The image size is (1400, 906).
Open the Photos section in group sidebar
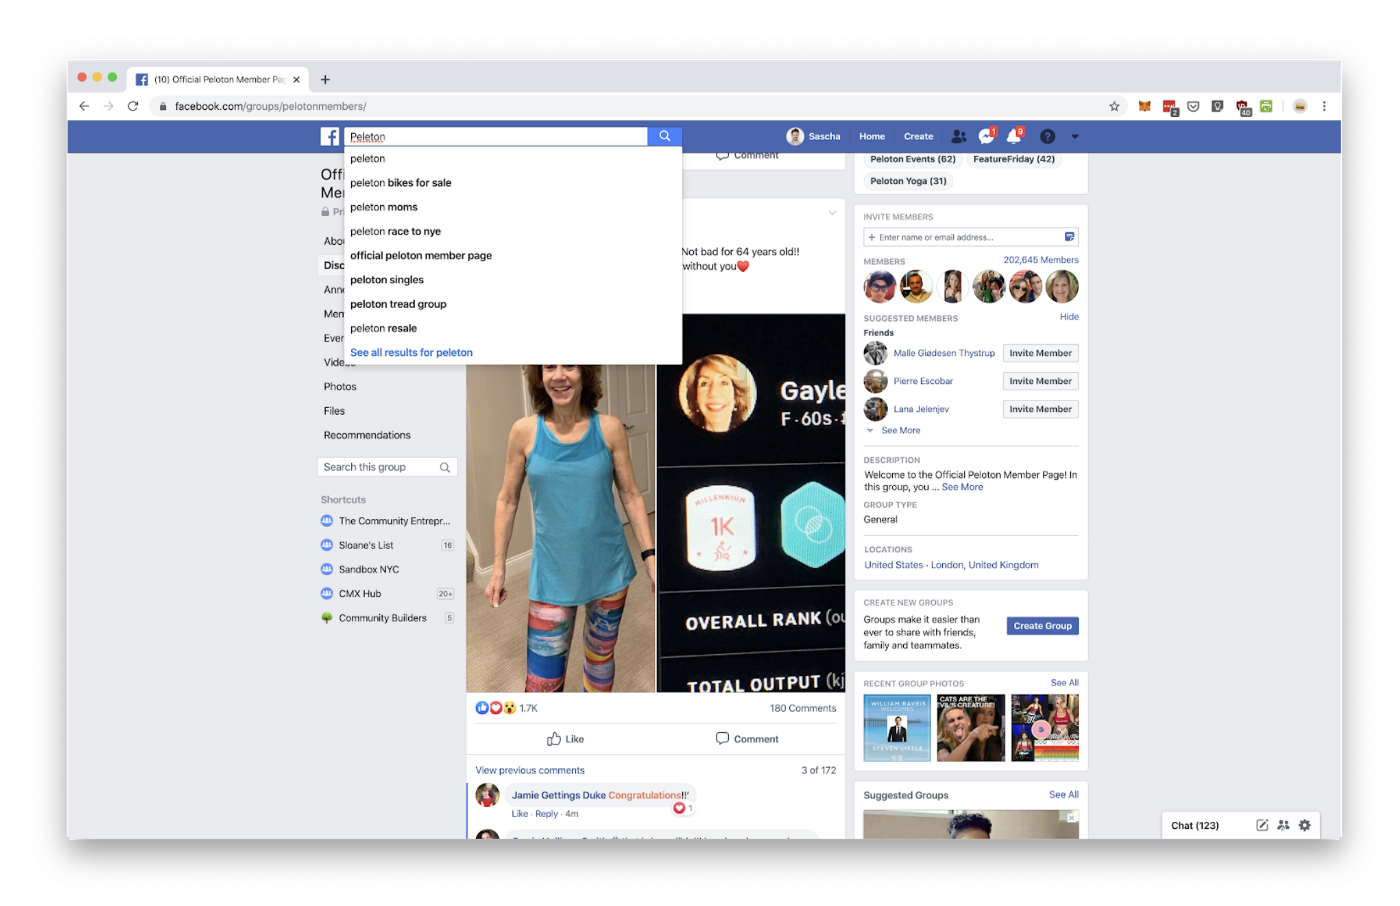[x=340, y=387]
